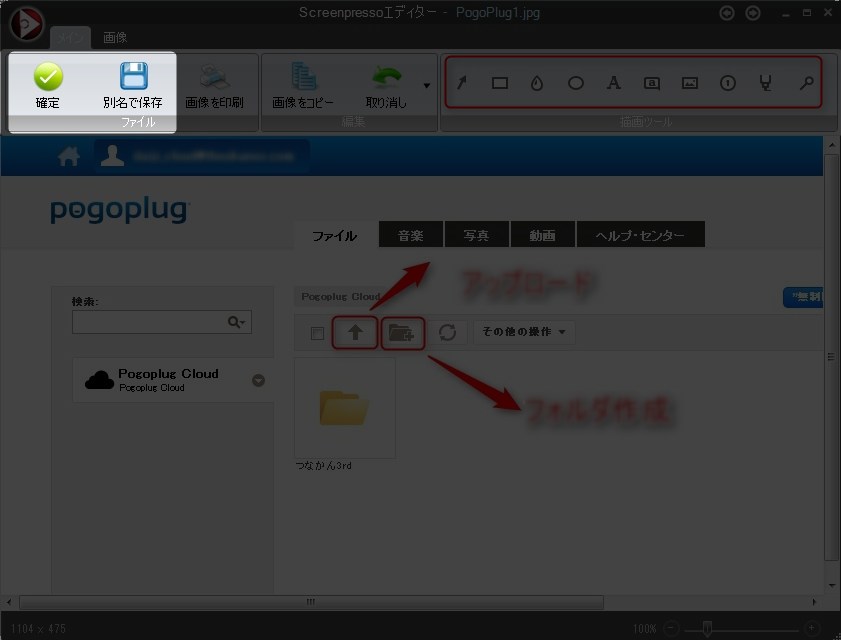Click the 1104 x 475 size label
This screenshot has width=841, height=640.
click(x=38, y=628)
